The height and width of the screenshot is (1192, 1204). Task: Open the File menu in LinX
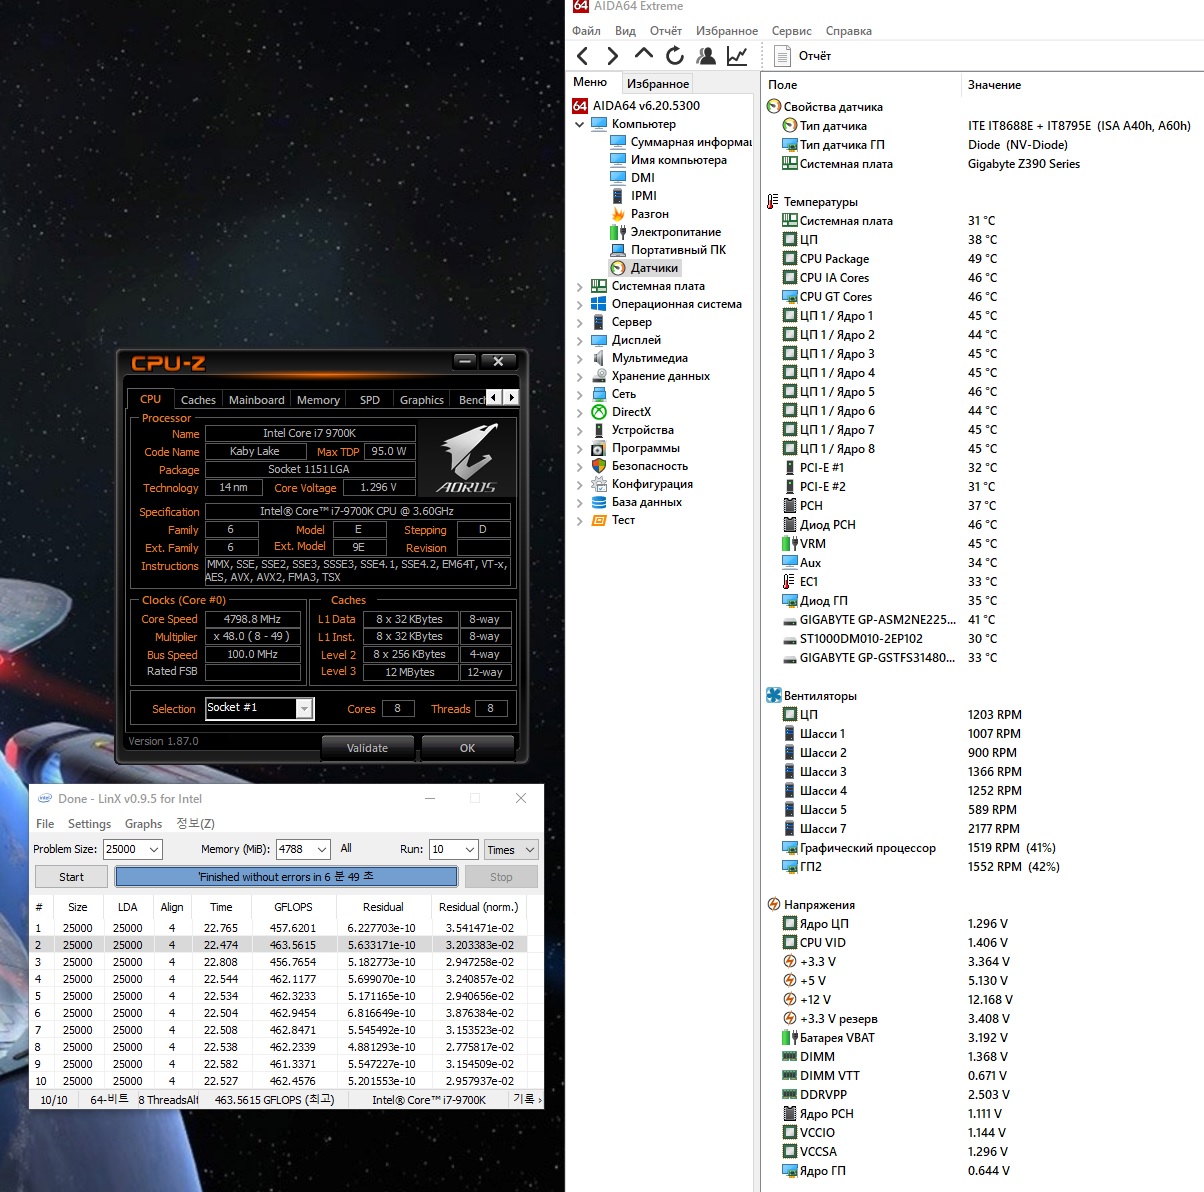pos(45,824)
